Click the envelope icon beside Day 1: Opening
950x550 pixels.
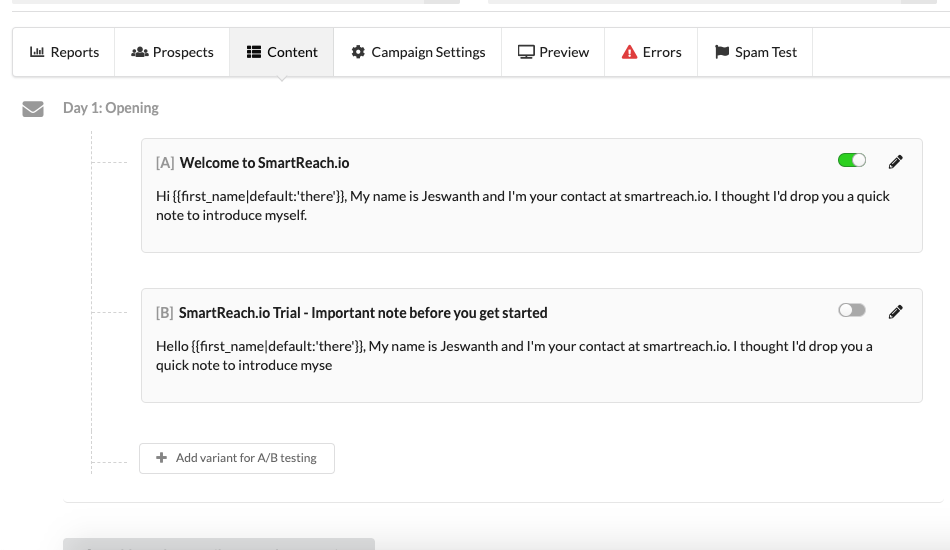click(x=33, y=109)
